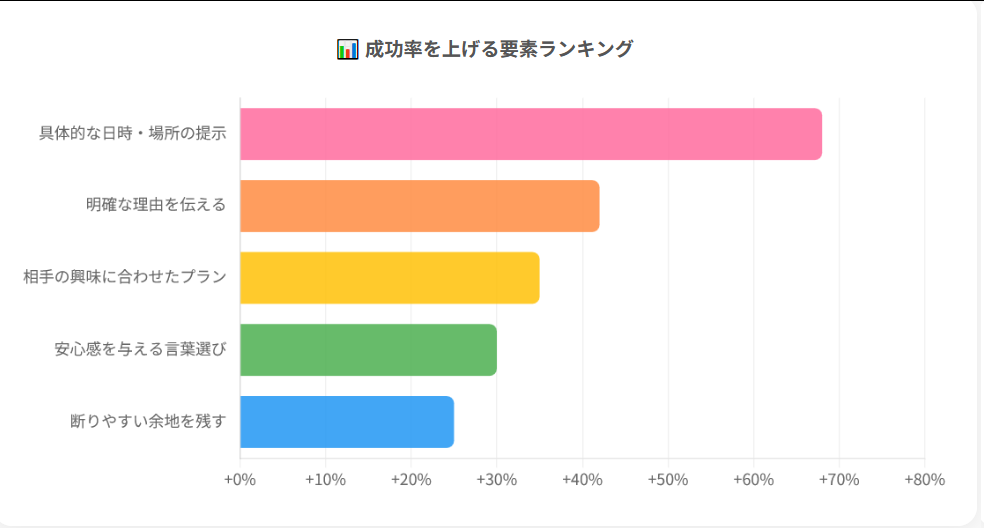Select the 断りやすい余地を残す axis label
The height and width of the screenshot is (528, 984).
coord(148,422)
